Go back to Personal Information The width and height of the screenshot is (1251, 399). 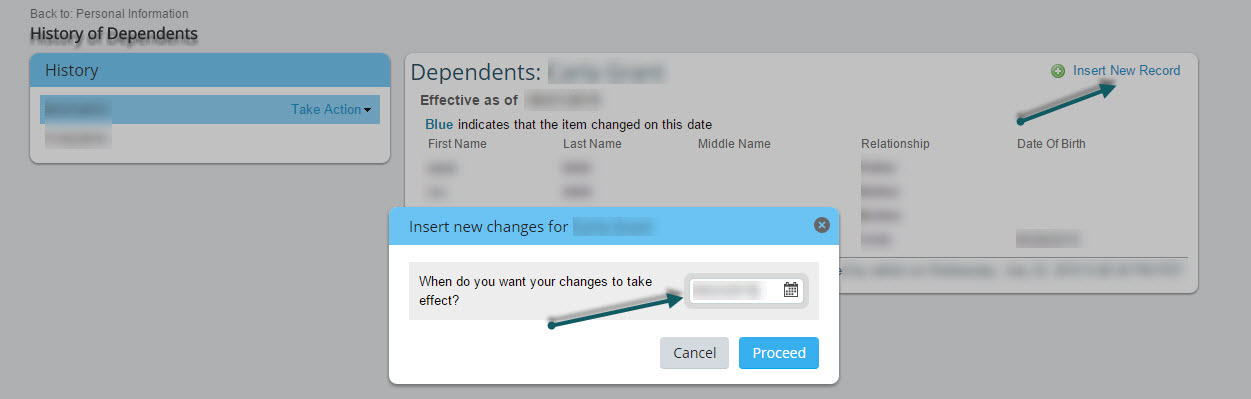pyautogui.click(x=109, y=14)
